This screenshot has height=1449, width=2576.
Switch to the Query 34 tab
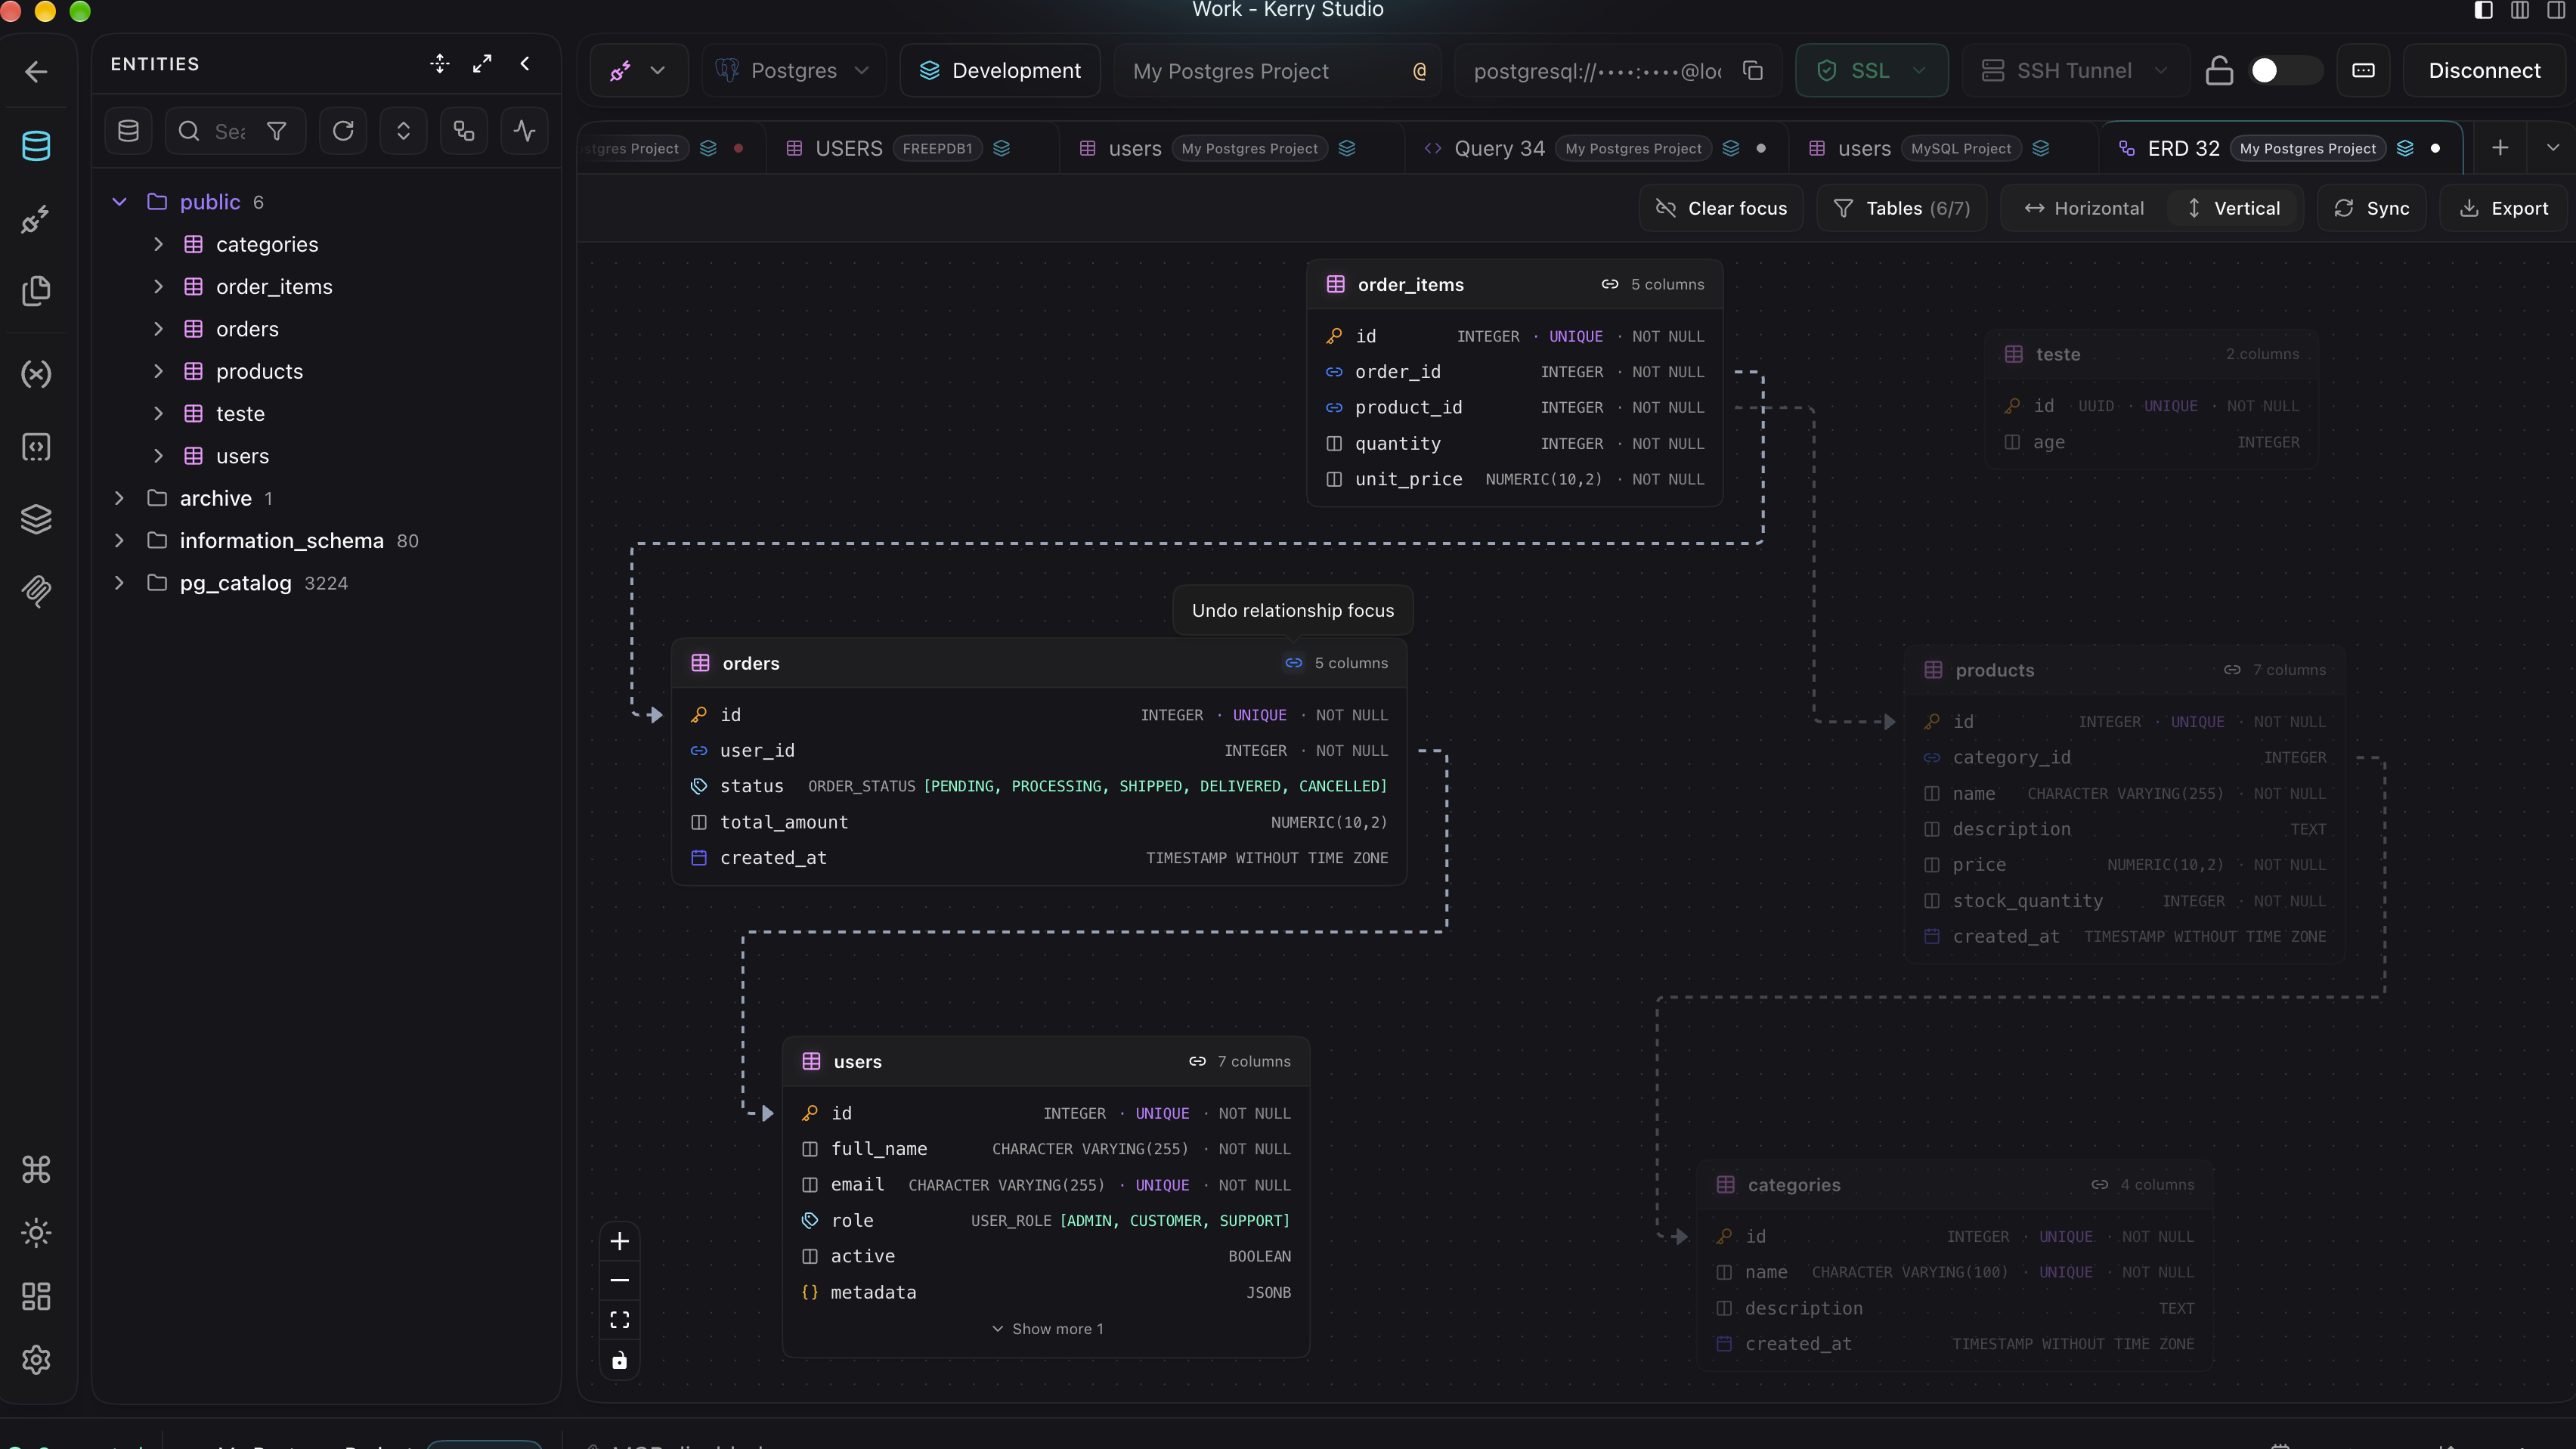pyautogui.click(x=1597, y=149)
